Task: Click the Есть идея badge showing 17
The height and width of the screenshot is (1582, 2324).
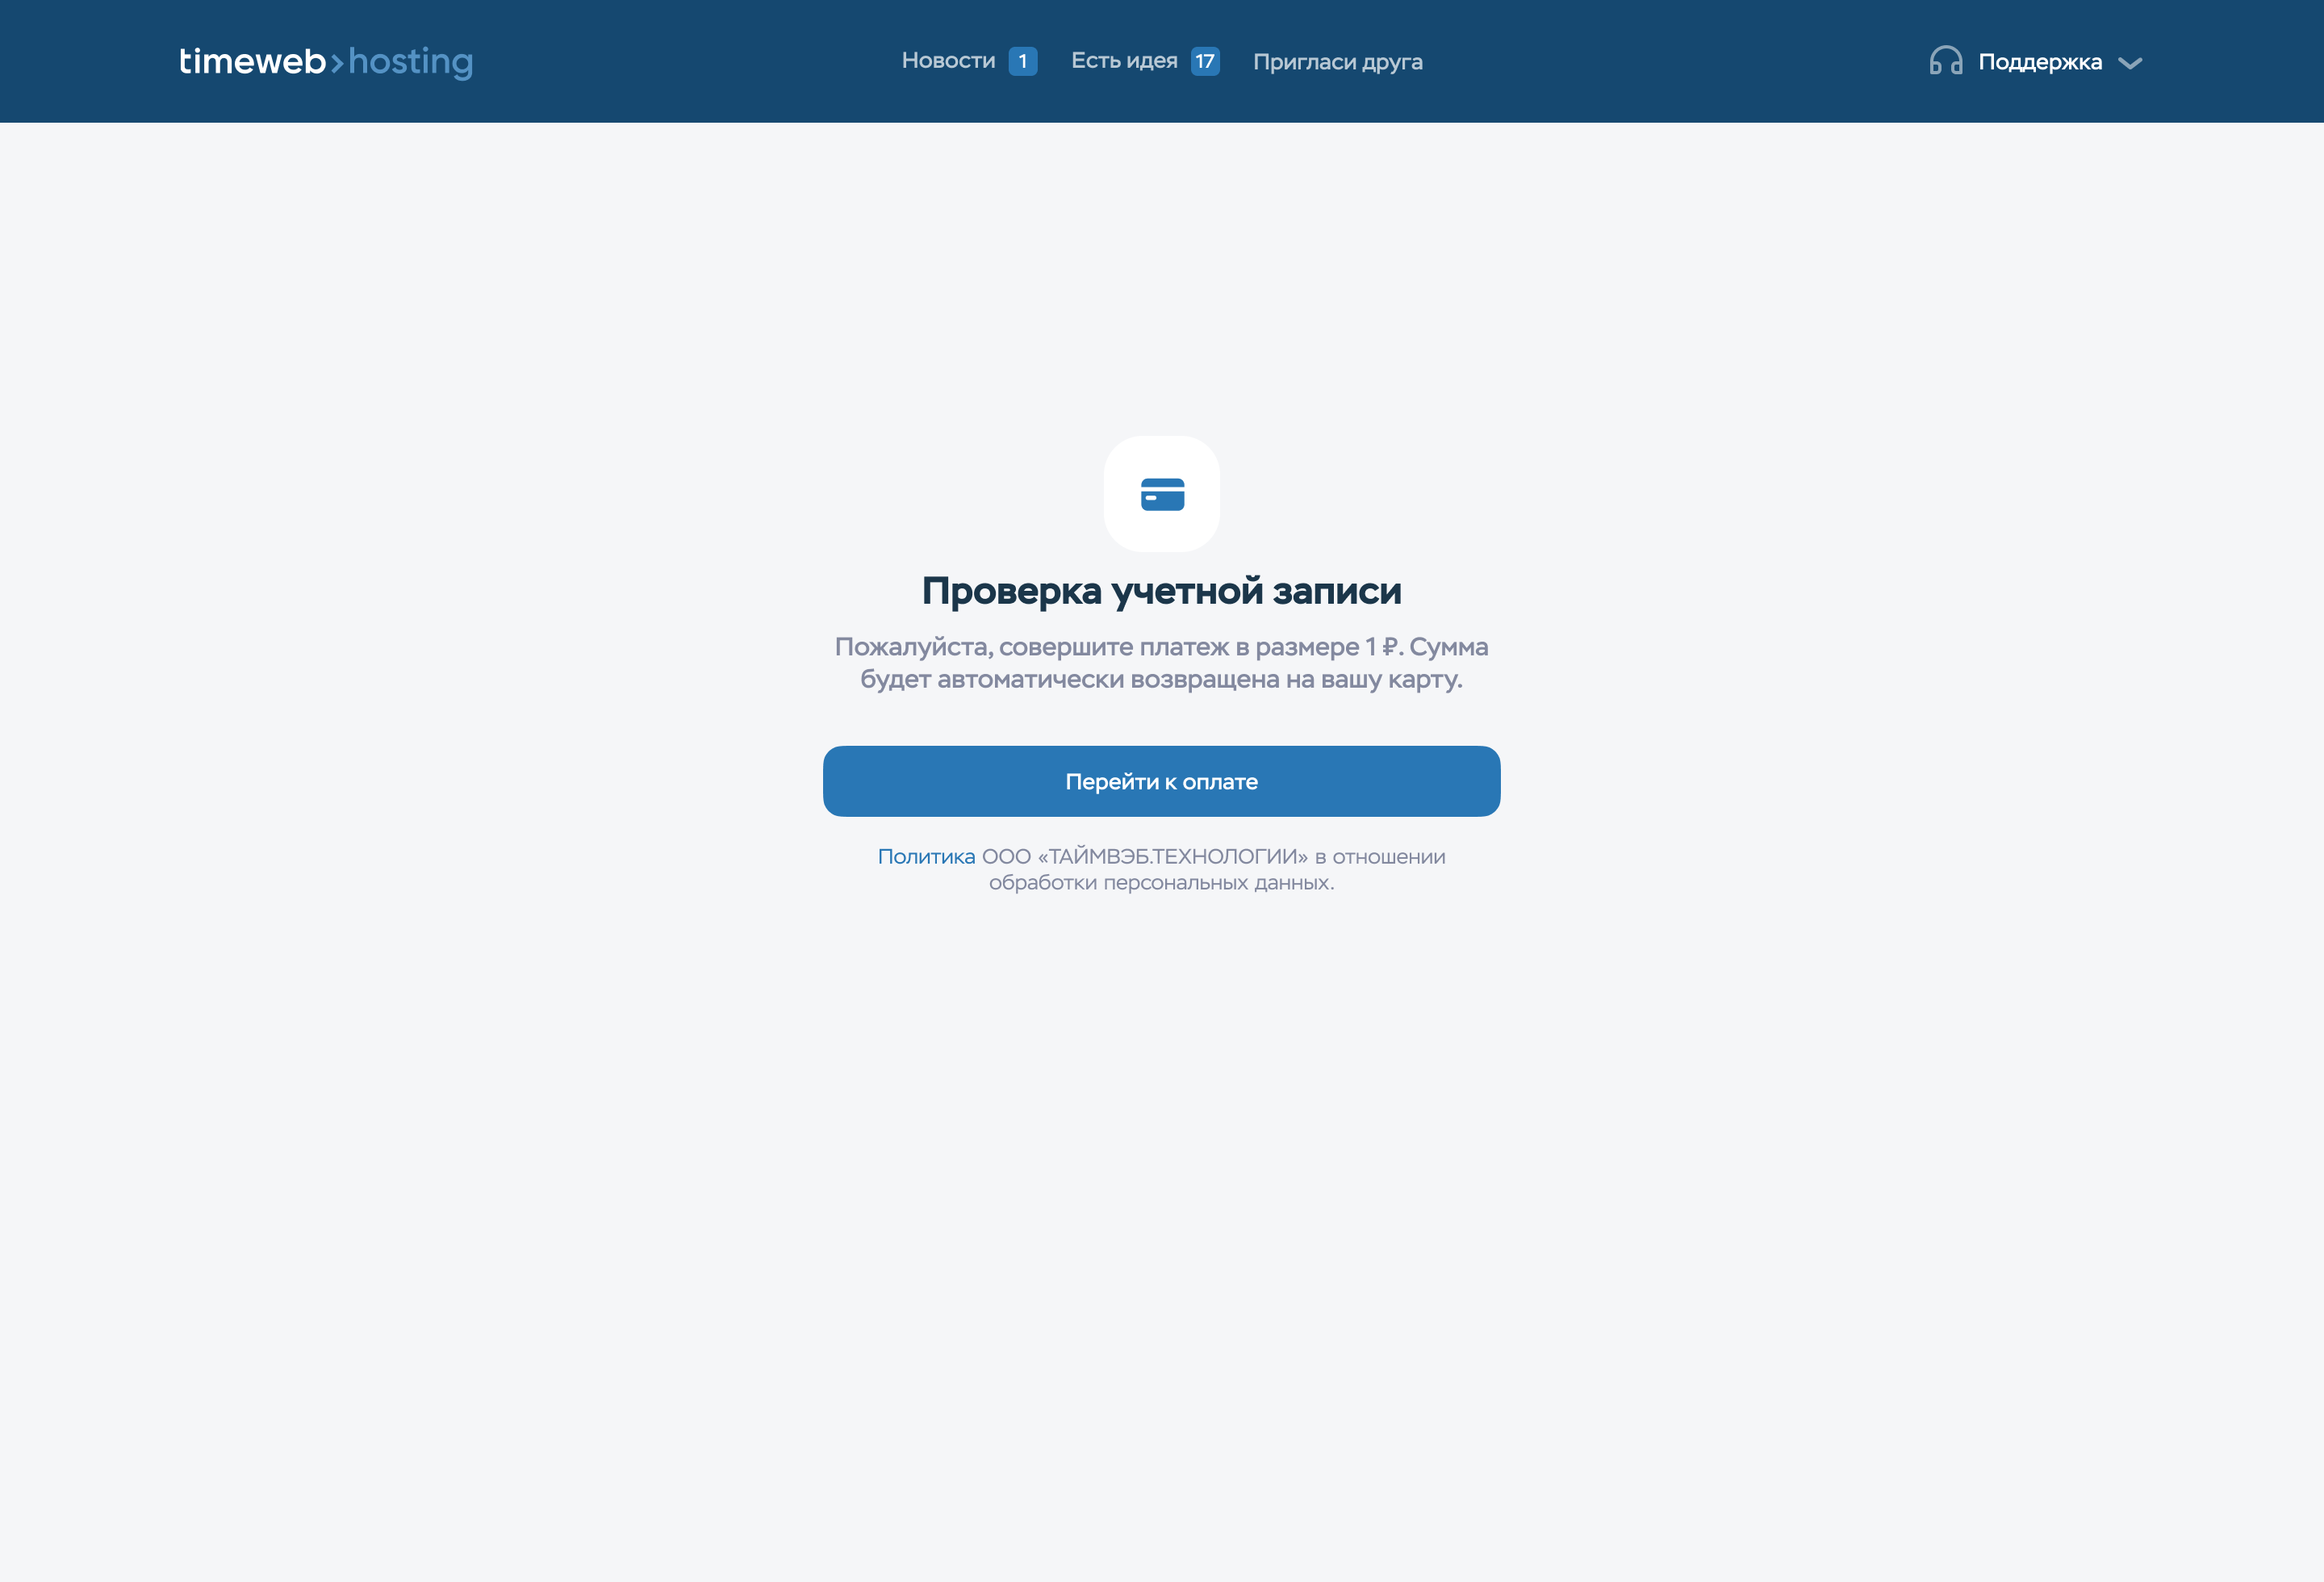Action: coord(1205,61)
